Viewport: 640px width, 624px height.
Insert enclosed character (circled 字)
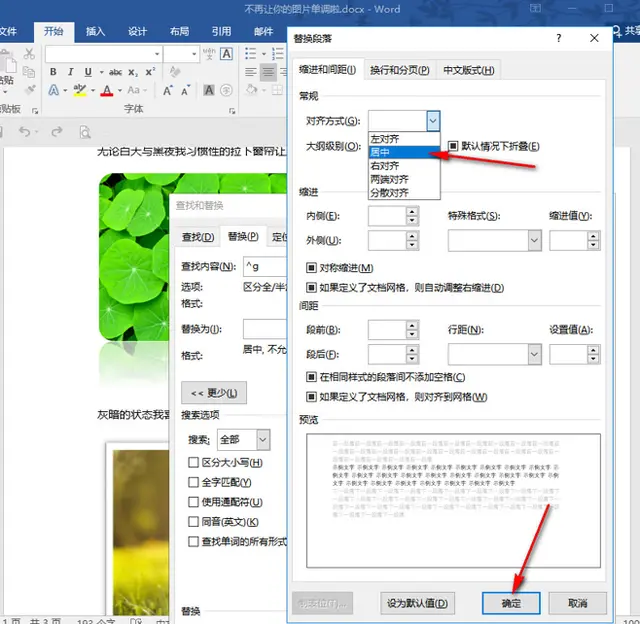click(x=227, y=90)
